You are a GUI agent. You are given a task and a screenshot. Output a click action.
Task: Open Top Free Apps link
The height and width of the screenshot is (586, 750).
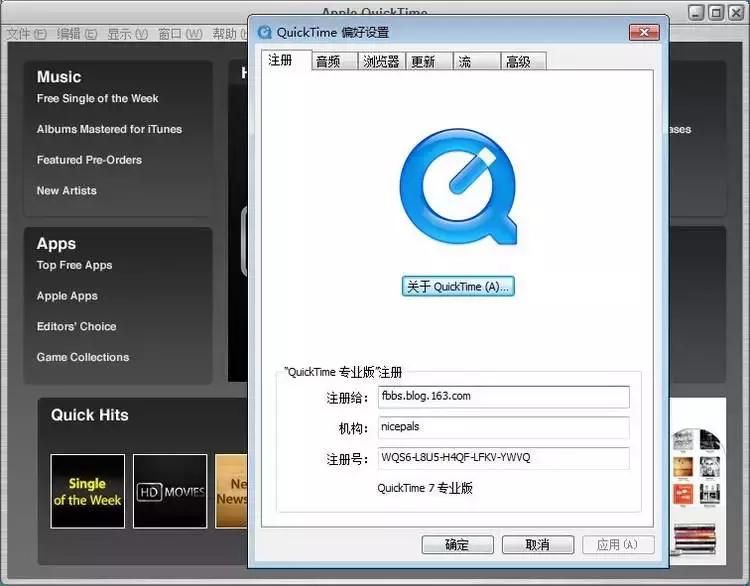(75, 265)
